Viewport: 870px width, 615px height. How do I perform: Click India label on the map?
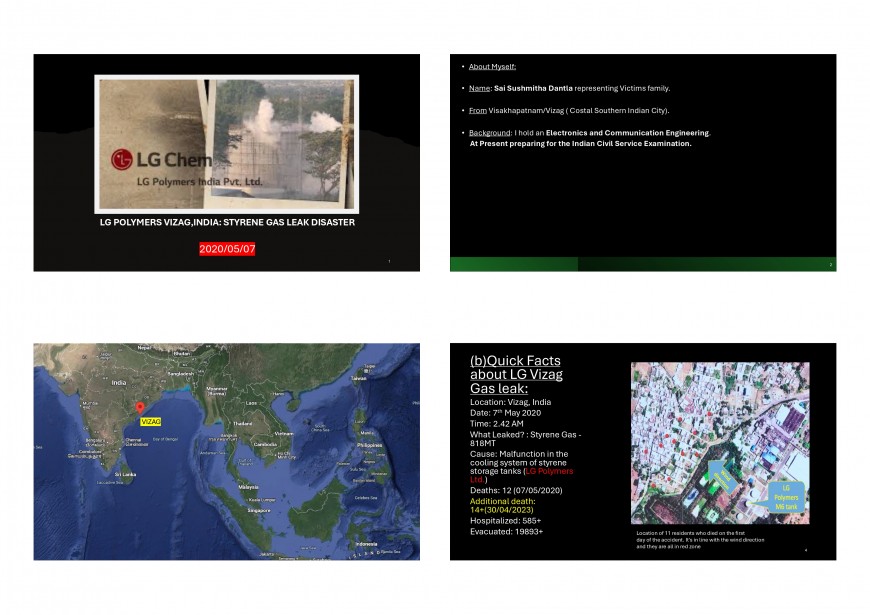(119, 383)
